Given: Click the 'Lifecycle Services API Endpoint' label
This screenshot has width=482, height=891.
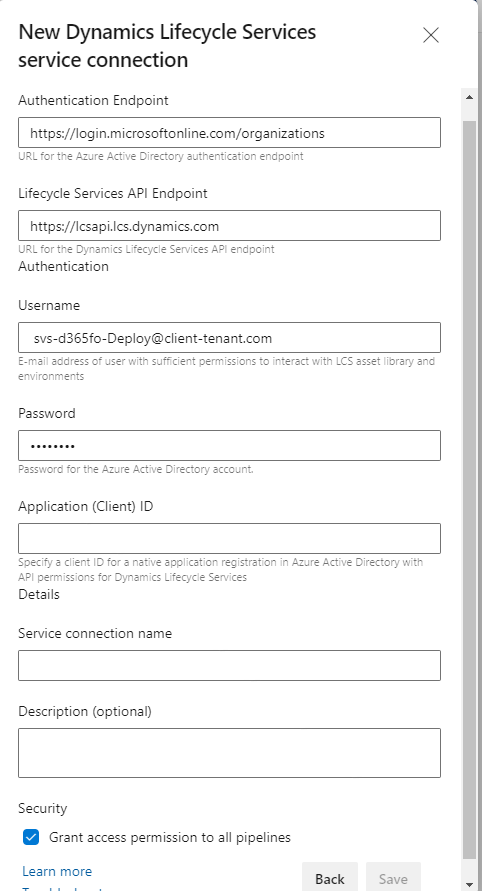Looking at the screenshot, I should point(113,194).
